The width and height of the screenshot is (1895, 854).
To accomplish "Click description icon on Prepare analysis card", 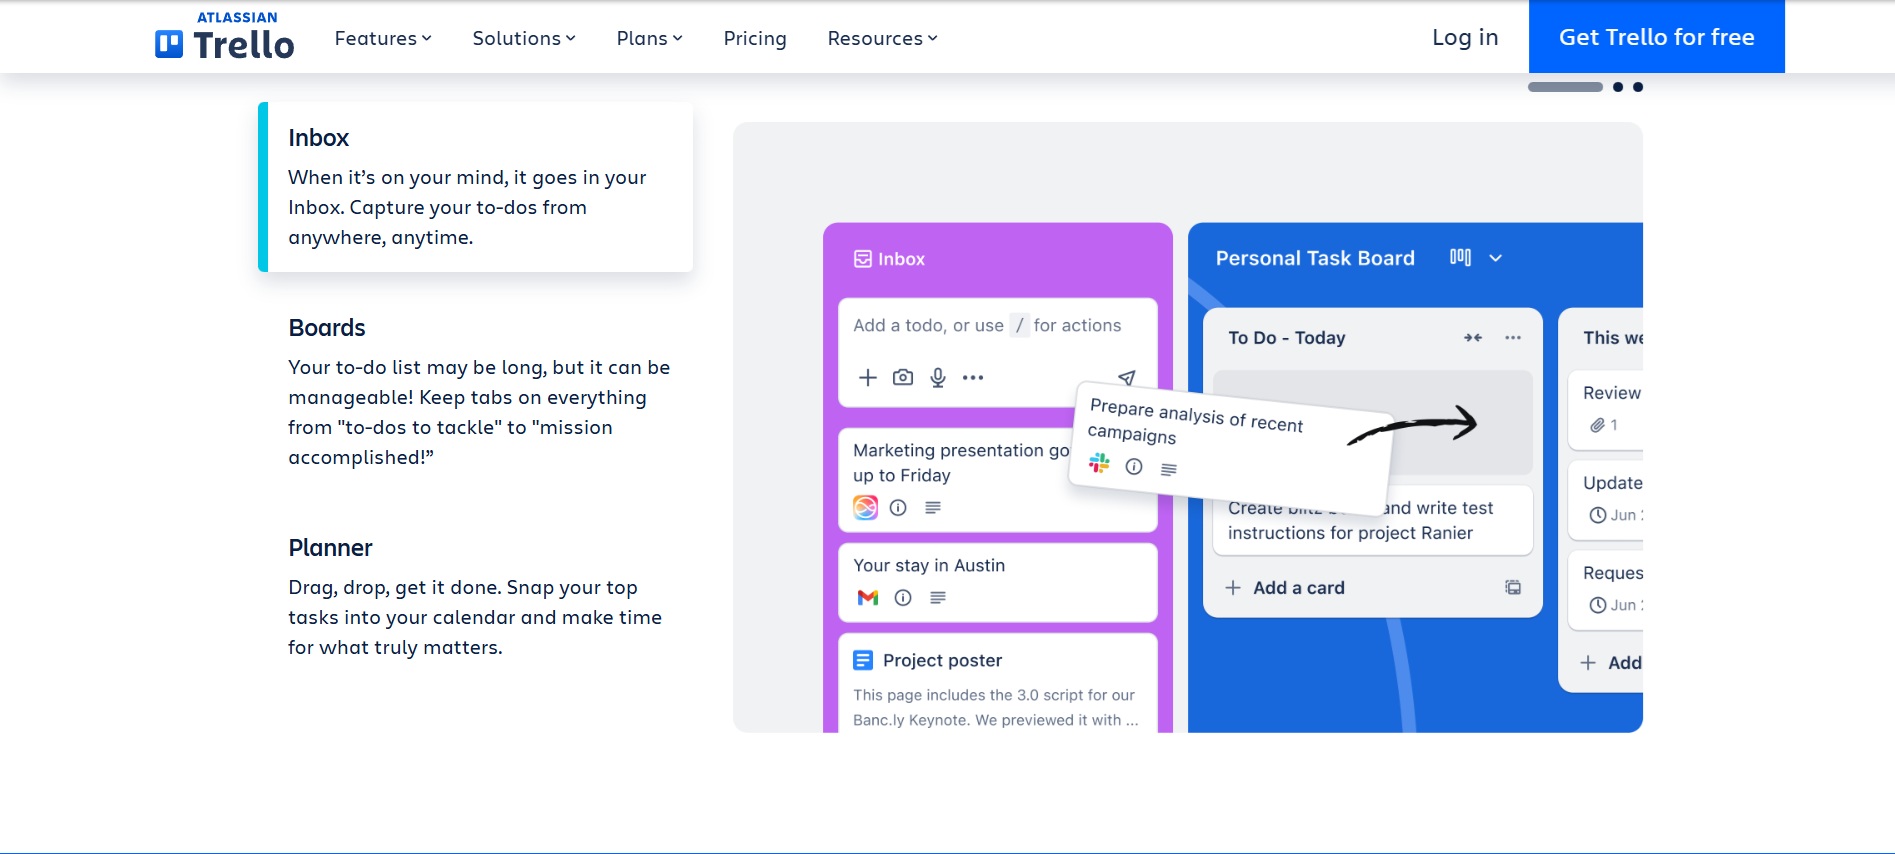I will (1169, 469).
